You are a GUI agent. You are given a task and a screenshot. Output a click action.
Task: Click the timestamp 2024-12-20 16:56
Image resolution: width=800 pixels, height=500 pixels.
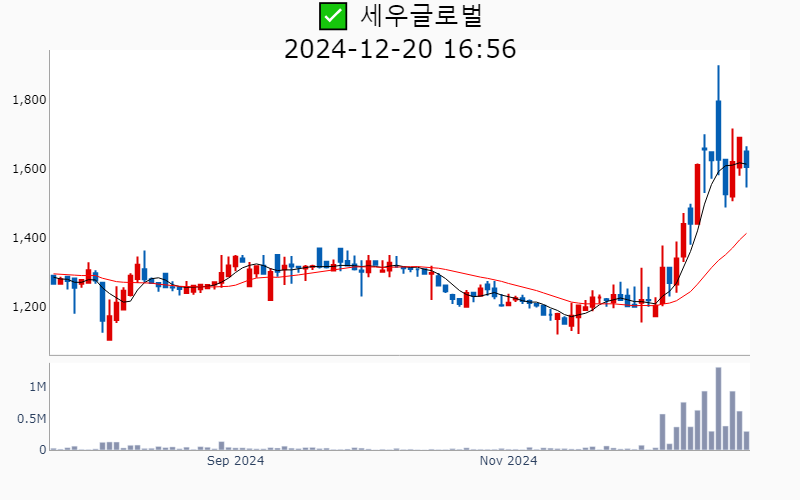(x=400, y=49)
